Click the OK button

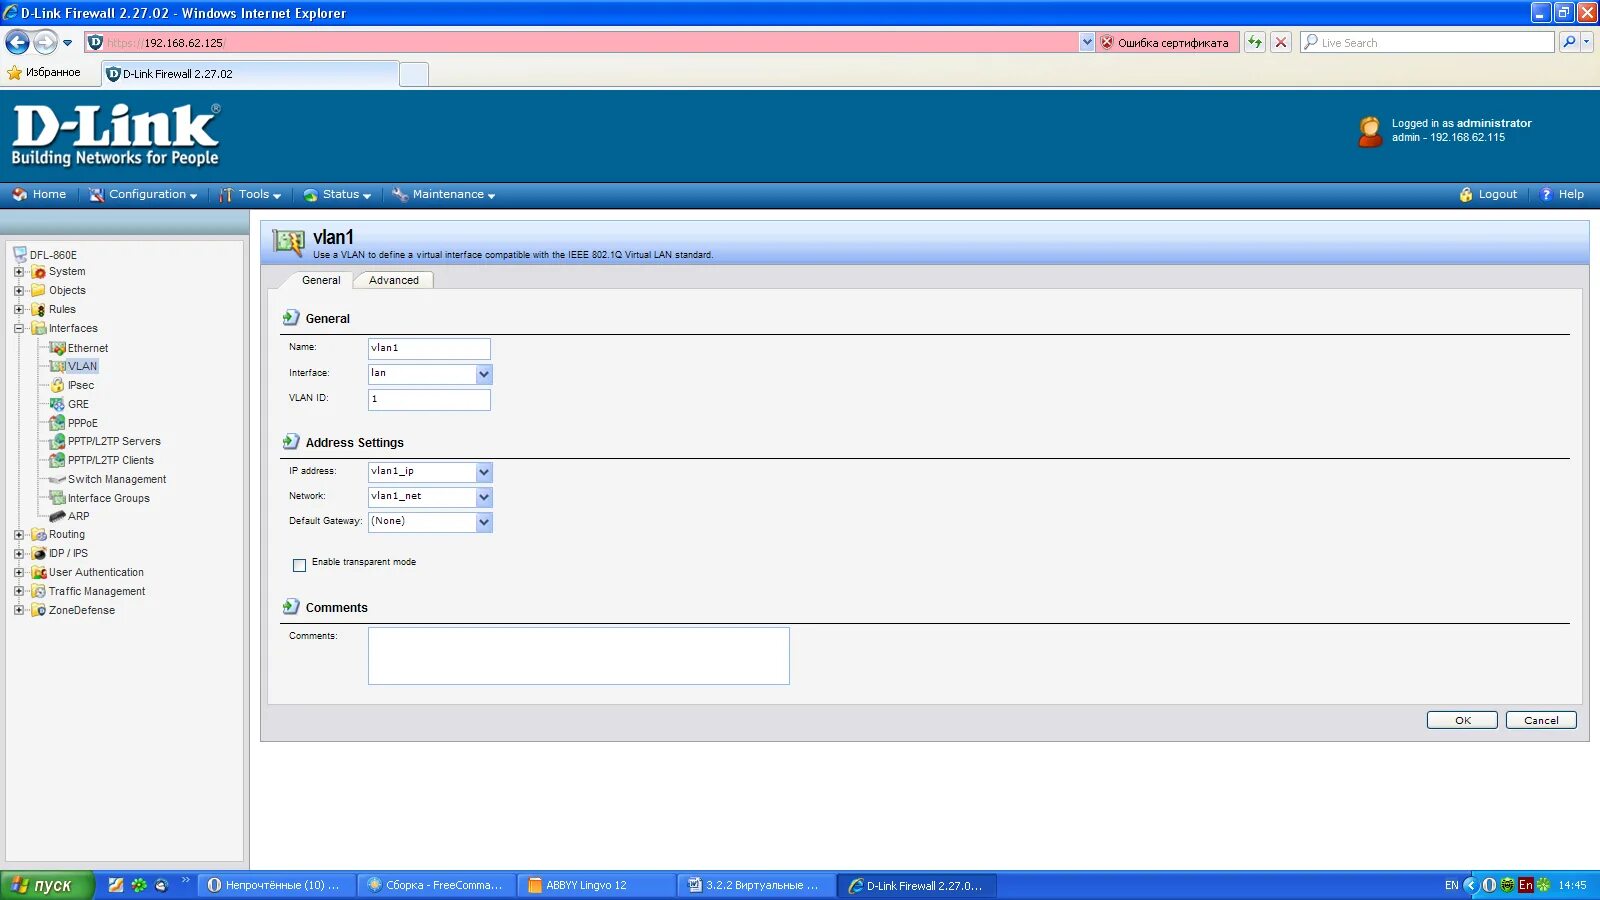click(x=1462, y=720)
